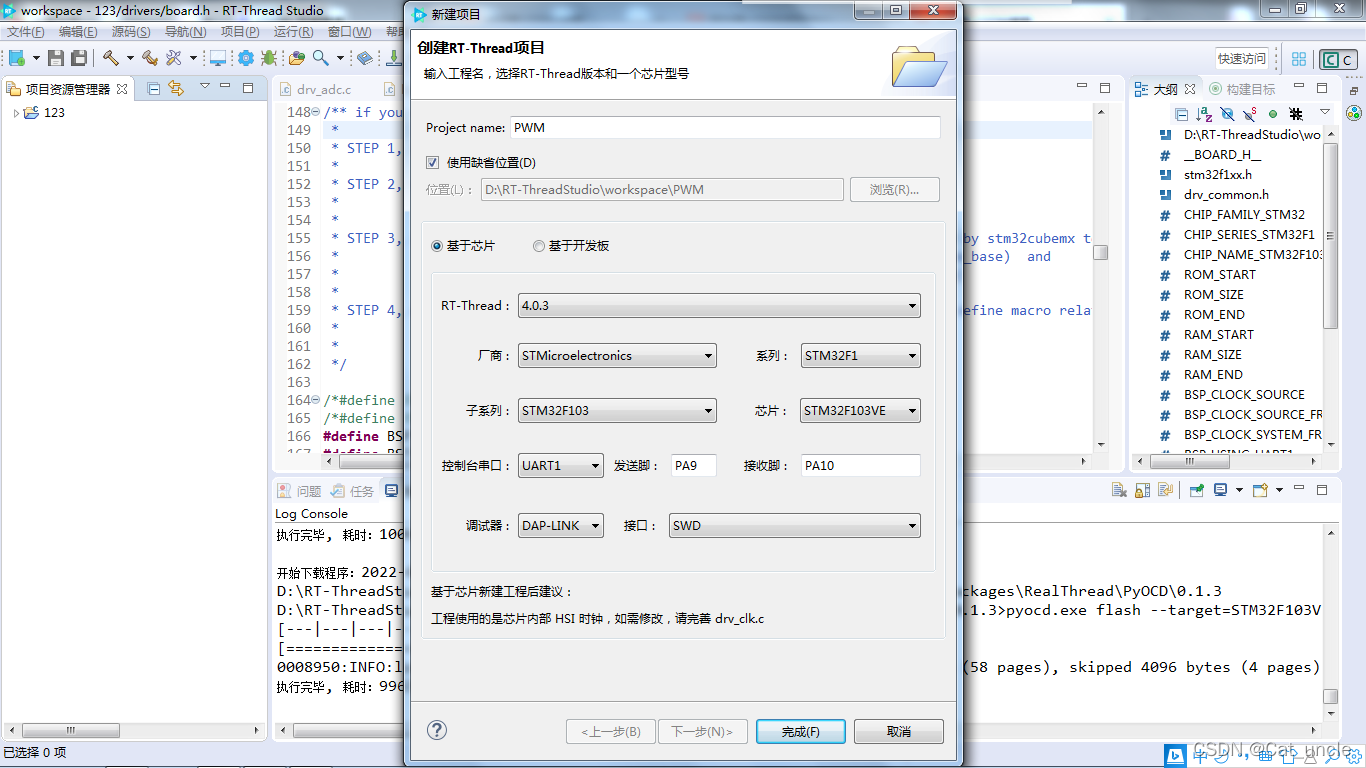
Task: Open the interface SWD dropdown
Action: tap(794, 526)
